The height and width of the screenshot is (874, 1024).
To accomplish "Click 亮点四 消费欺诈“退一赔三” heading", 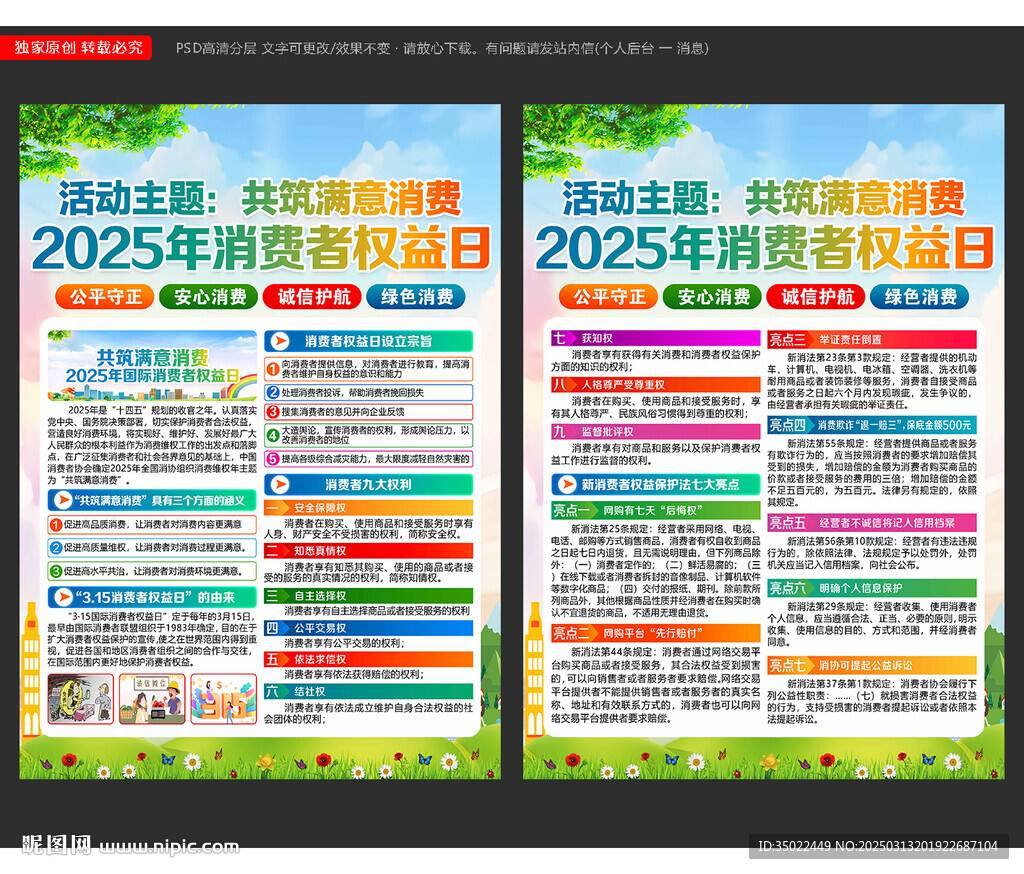I will pyautogui.click(x=872, y=425).
